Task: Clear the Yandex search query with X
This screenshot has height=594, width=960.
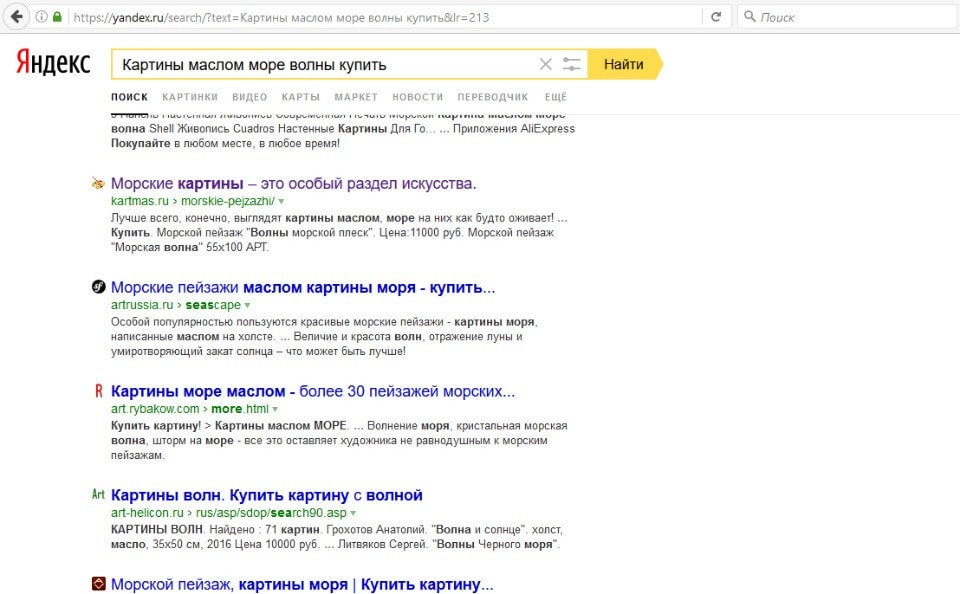Action: [x=545, y=64]
